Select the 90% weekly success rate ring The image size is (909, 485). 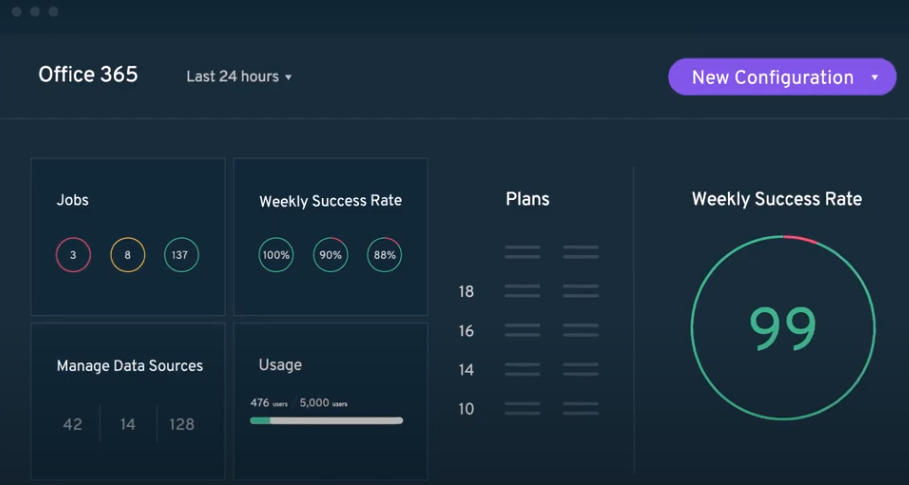click(x=331, y=255)
